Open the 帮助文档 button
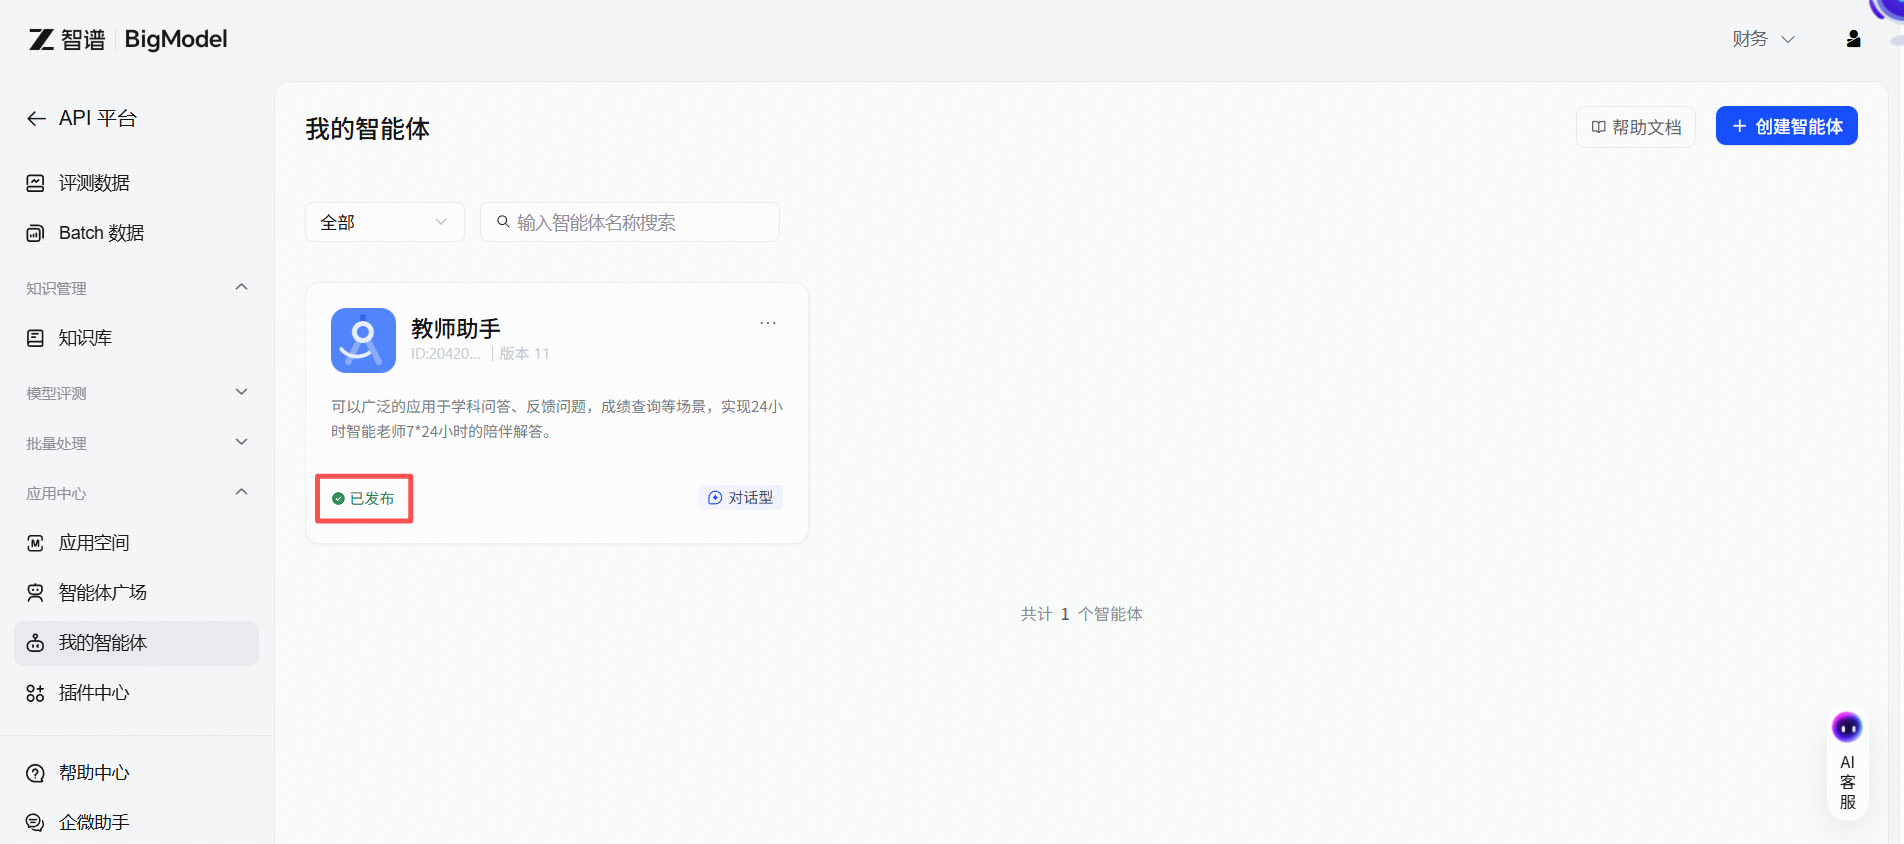Screen dimensions: 1904x844 click(1636, 127)
